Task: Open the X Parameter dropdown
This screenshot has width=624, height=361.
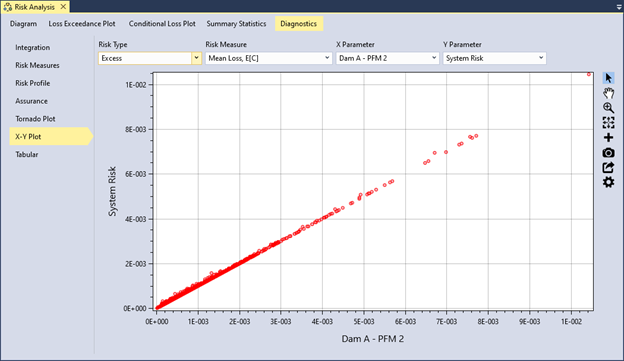Action: (x=387, y=58)
